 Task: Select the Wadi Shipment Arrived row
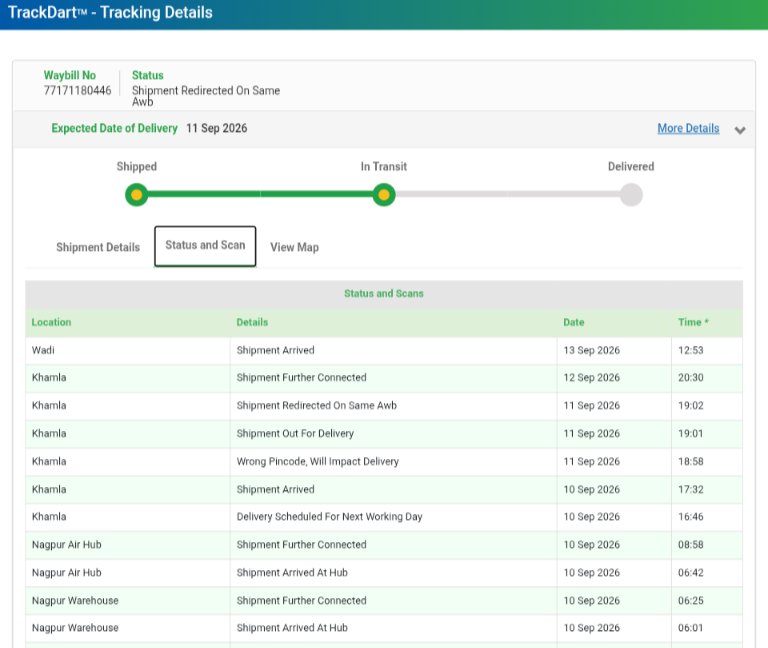click(384, 350)
